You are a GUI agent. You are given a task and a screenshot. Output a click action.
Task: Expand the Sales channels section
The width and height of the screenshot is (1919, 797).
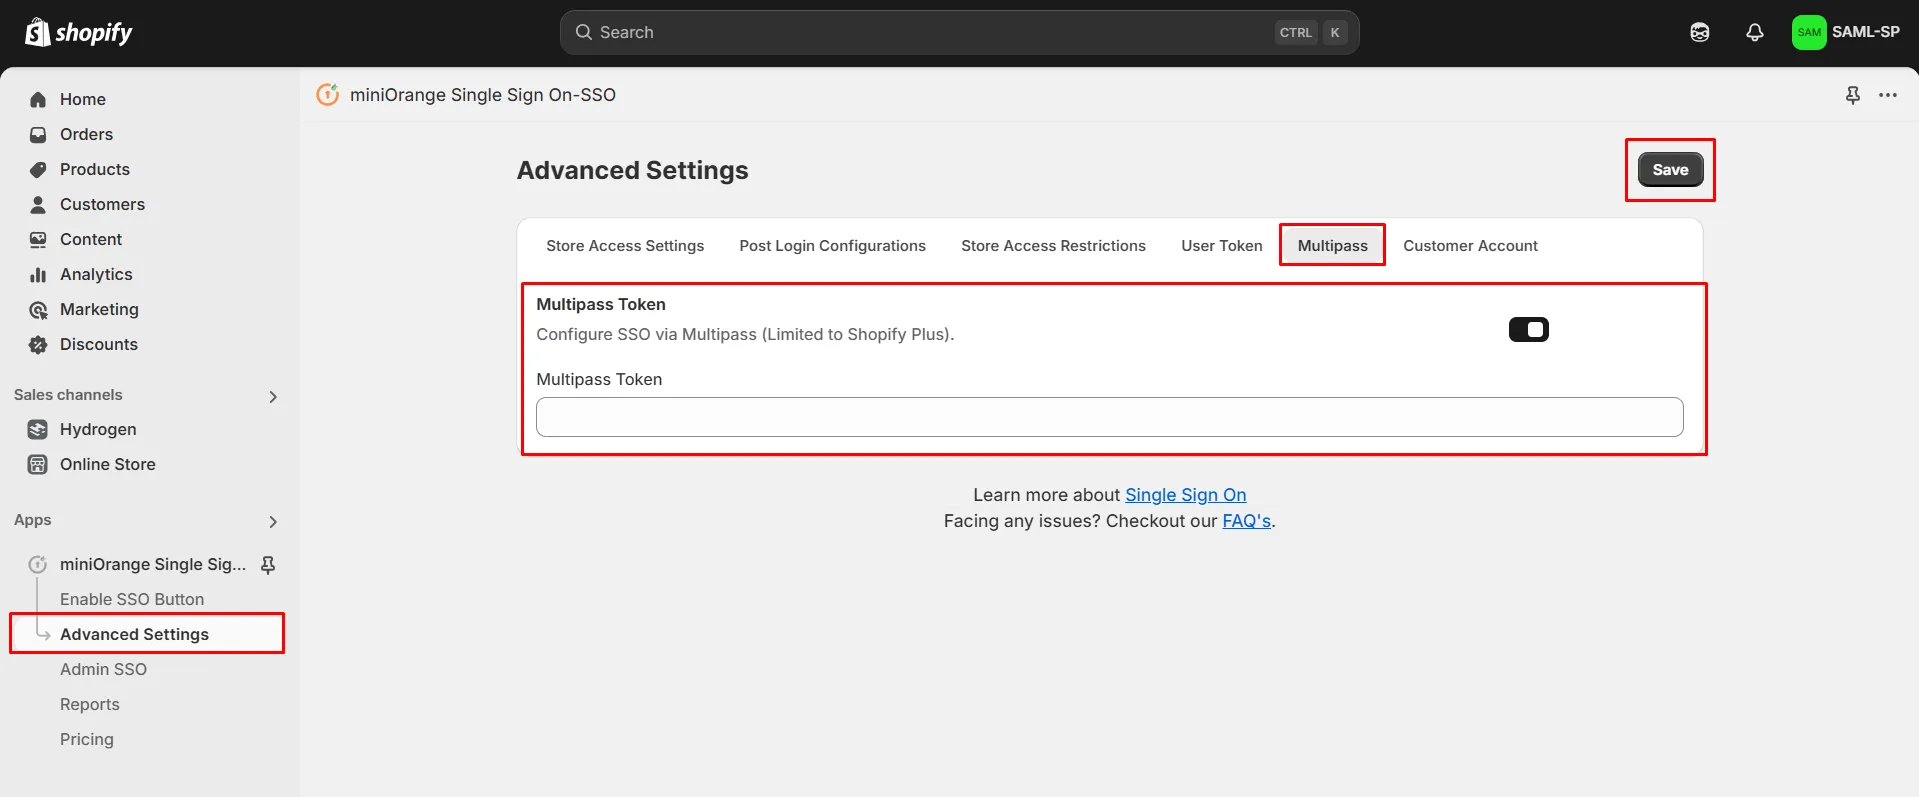point(273,397)
